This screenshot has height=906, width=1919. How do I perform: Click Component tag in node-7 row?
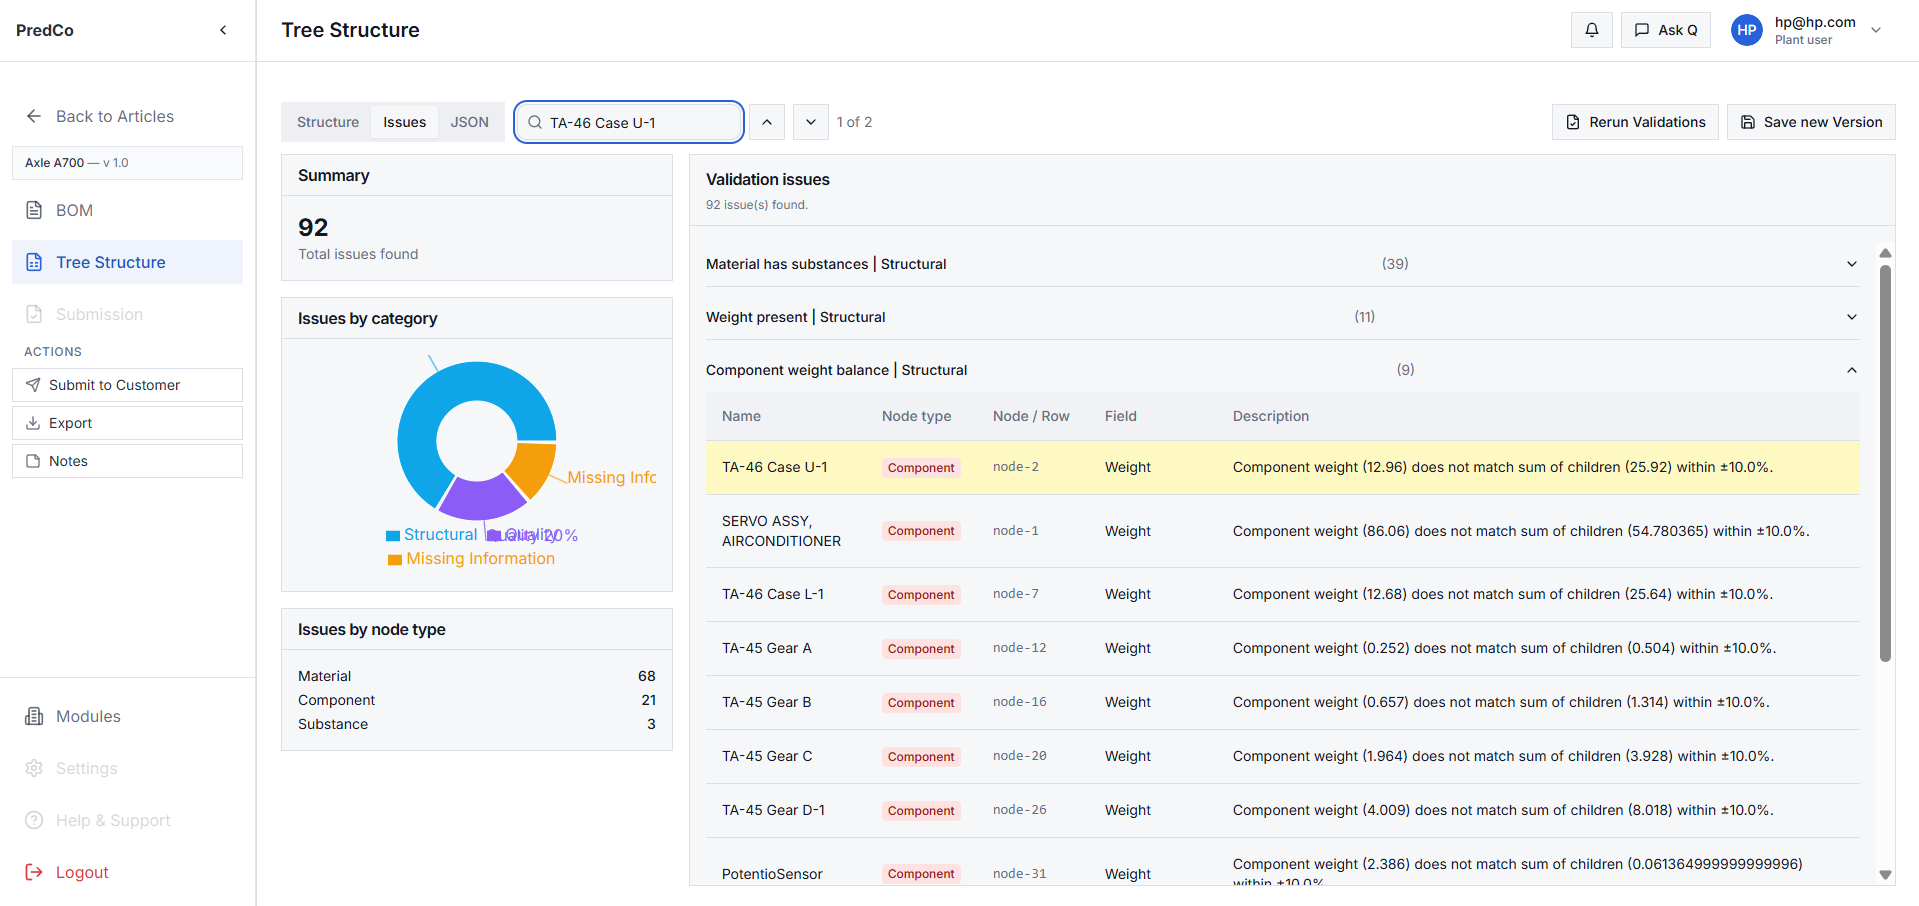921,595
